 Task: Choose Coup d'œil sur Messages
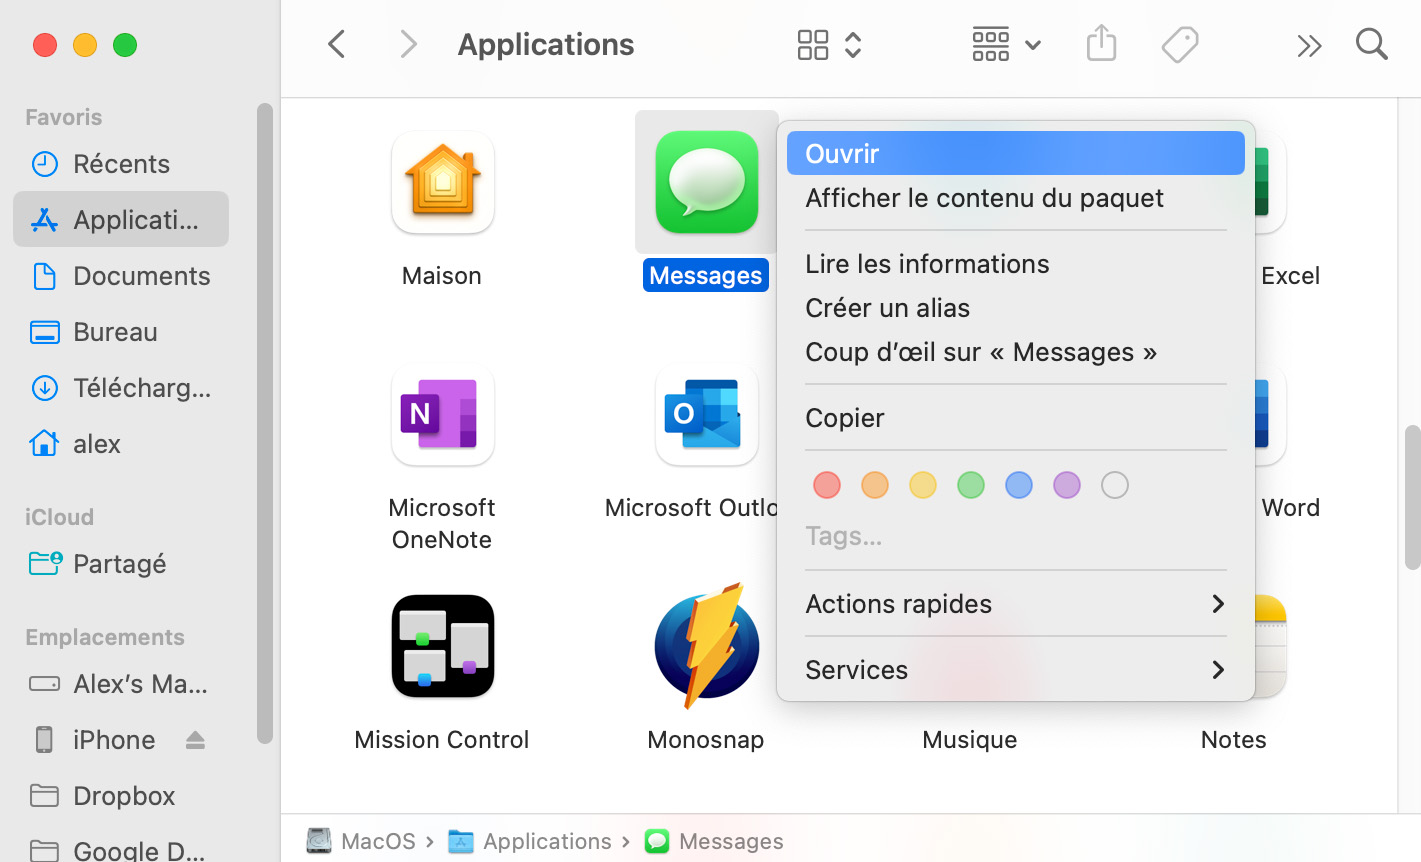[x=1016, y=352]
